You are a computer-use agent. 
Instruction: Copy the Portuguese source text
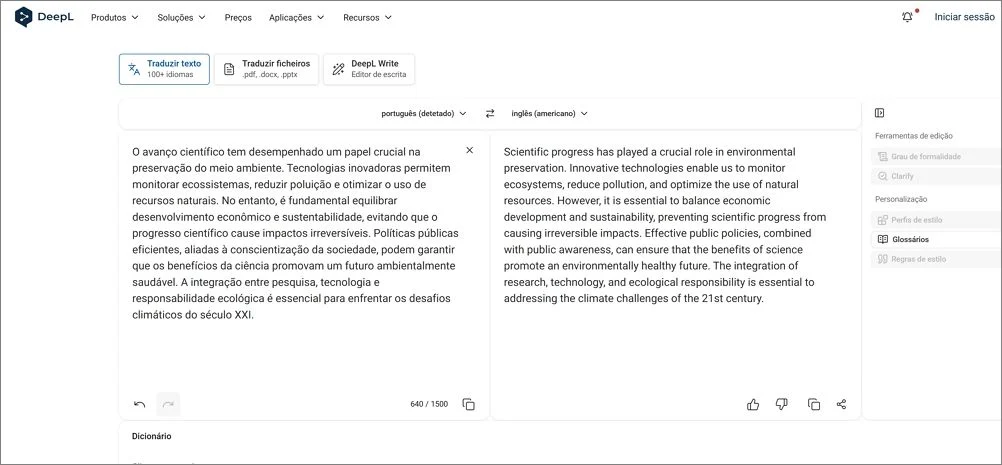click(x=469, y=404)
